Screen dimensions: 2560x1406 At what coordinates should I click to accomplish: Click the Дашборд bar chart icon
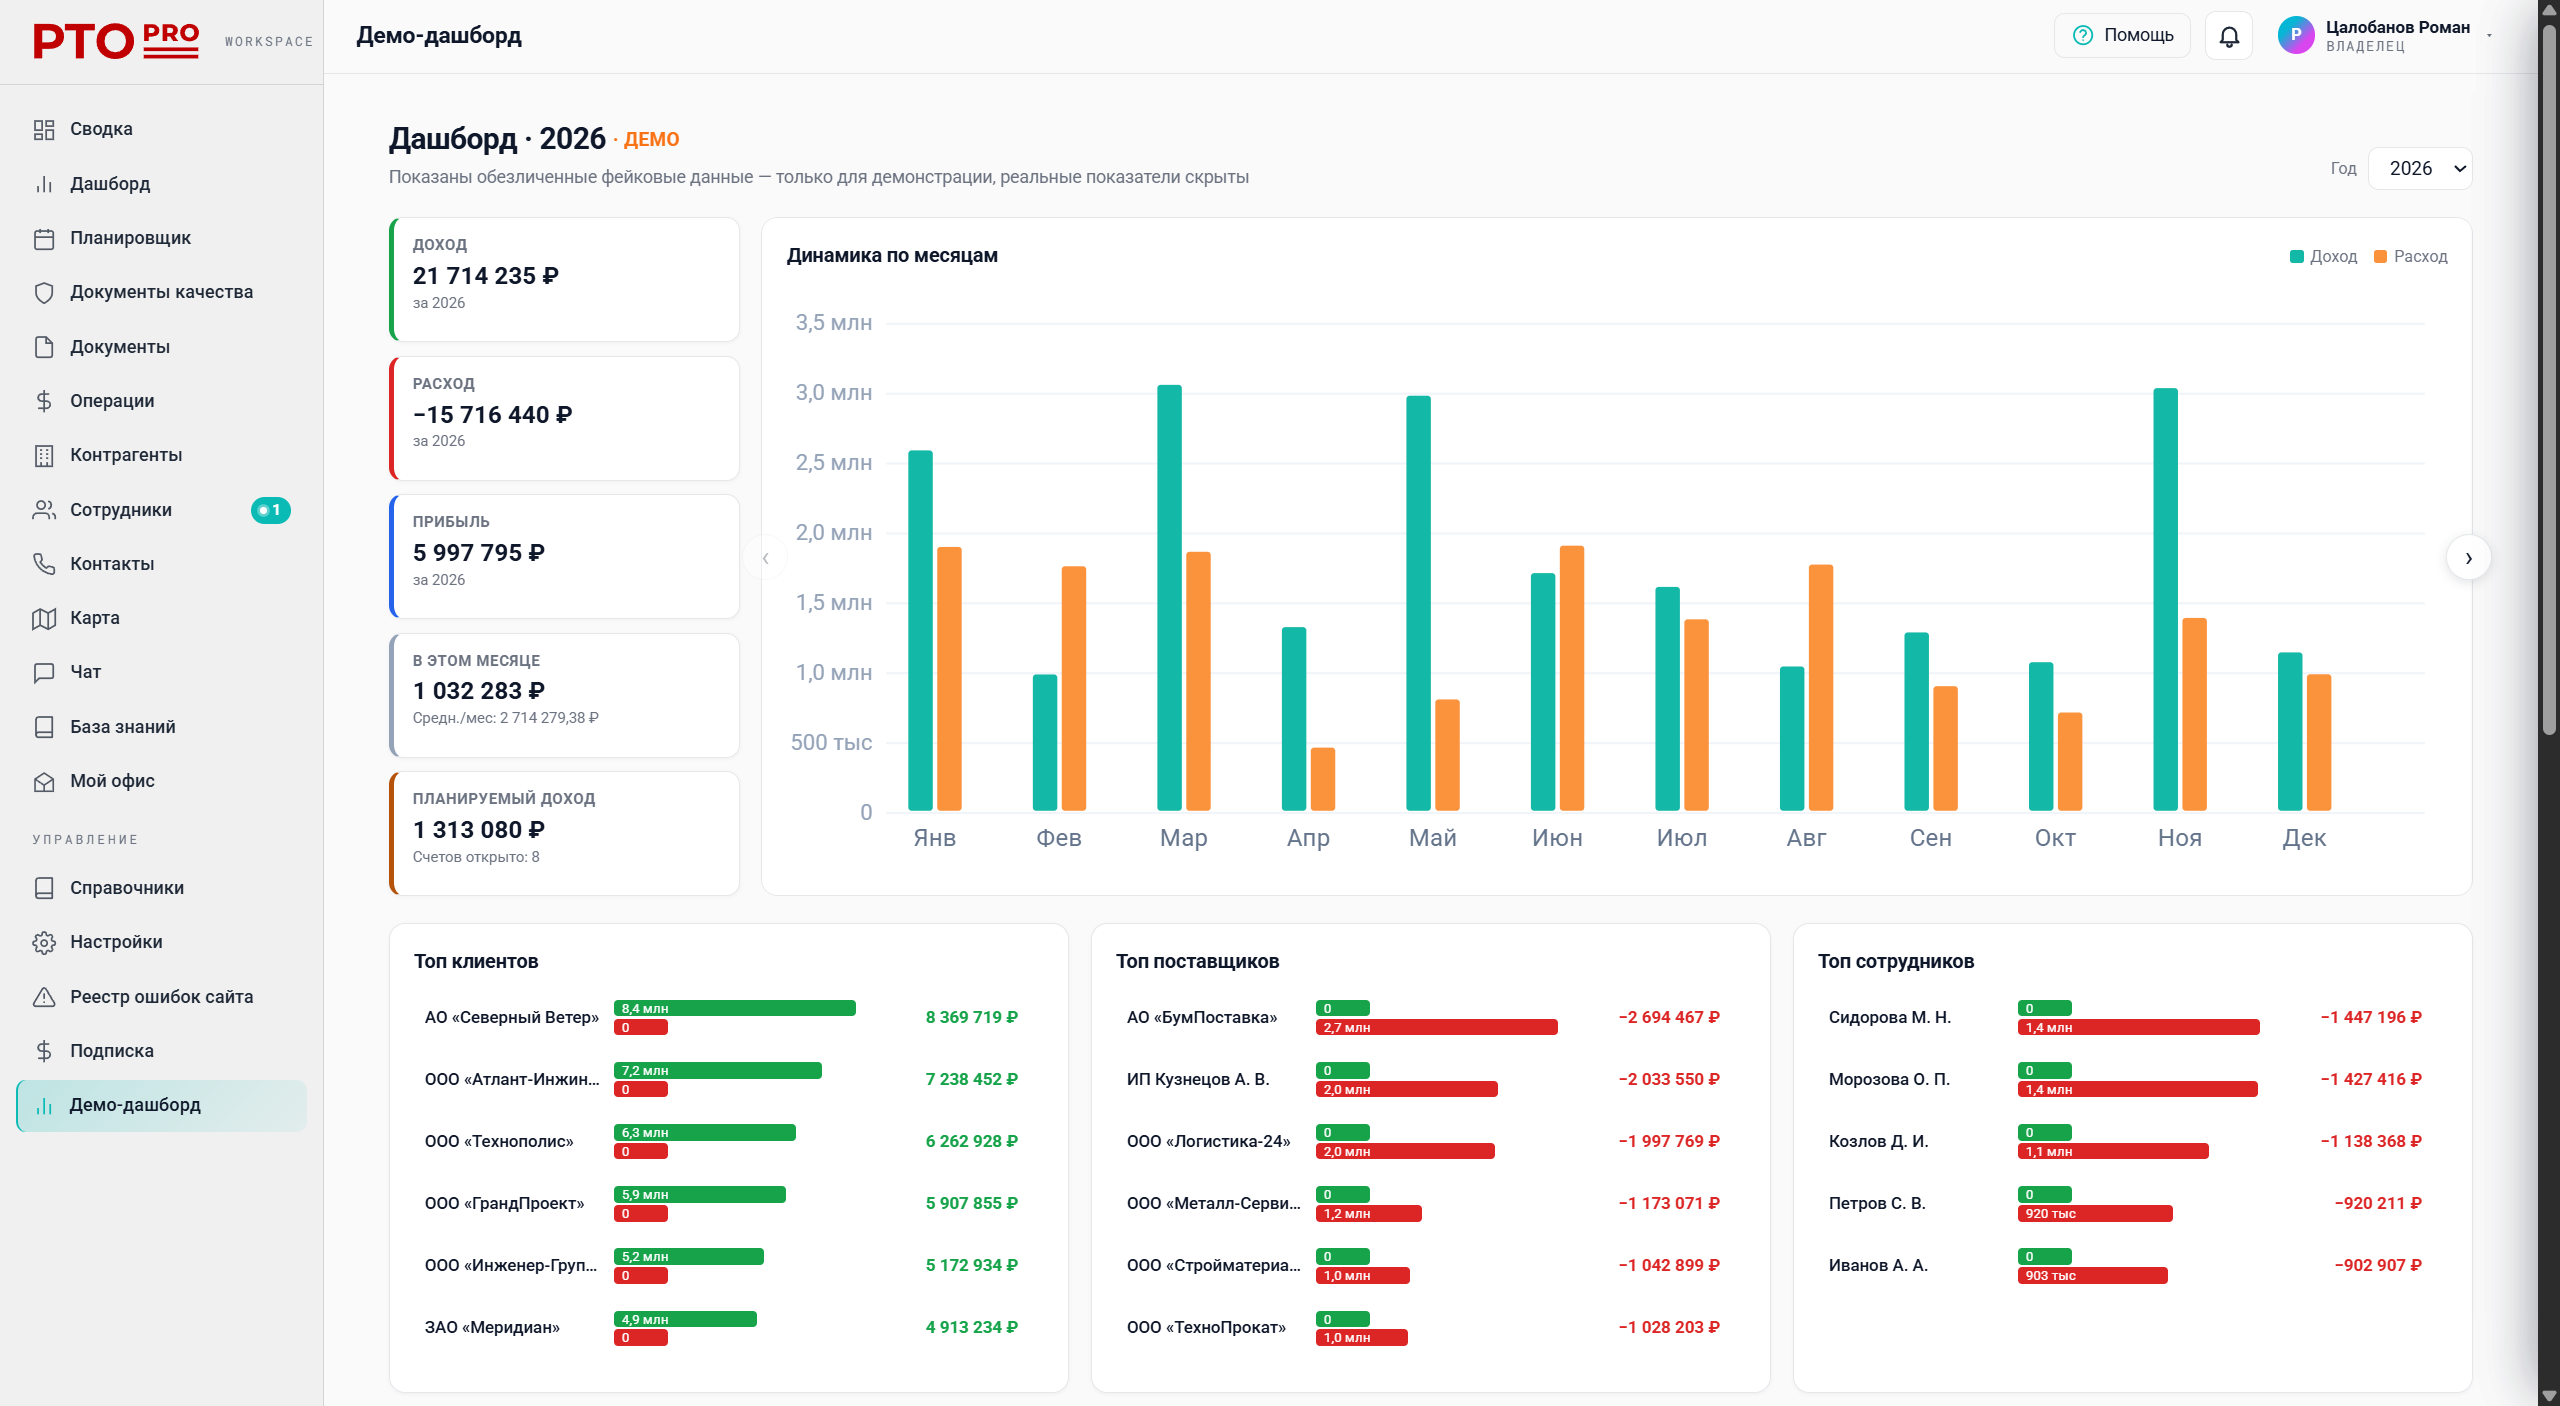(x=44, y=184)
